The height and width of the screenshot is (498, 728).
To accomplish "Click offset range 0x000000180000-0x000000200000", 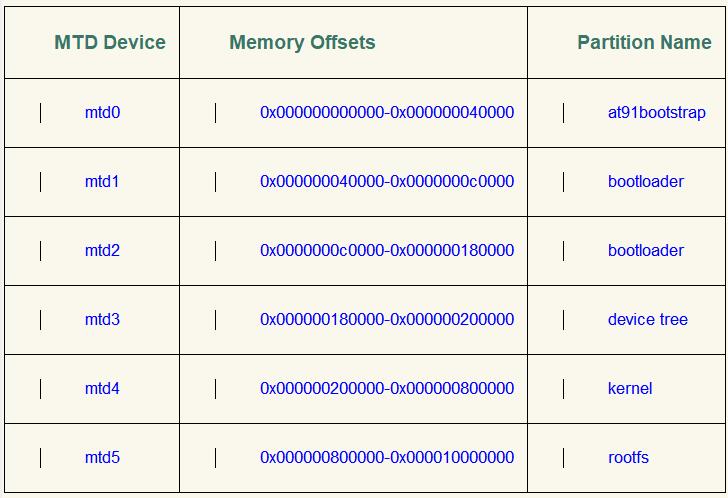I will click(x=387, y=320).
